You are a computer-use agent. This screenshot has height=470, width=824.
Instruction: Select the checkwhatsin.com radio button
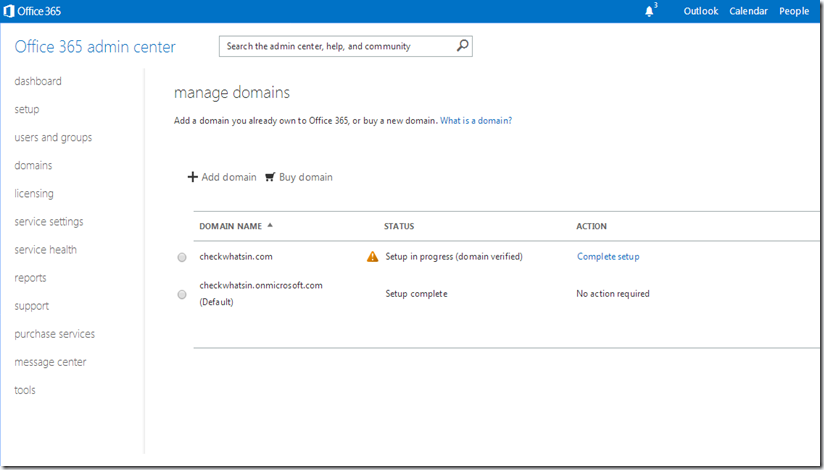tap(182, 257)
